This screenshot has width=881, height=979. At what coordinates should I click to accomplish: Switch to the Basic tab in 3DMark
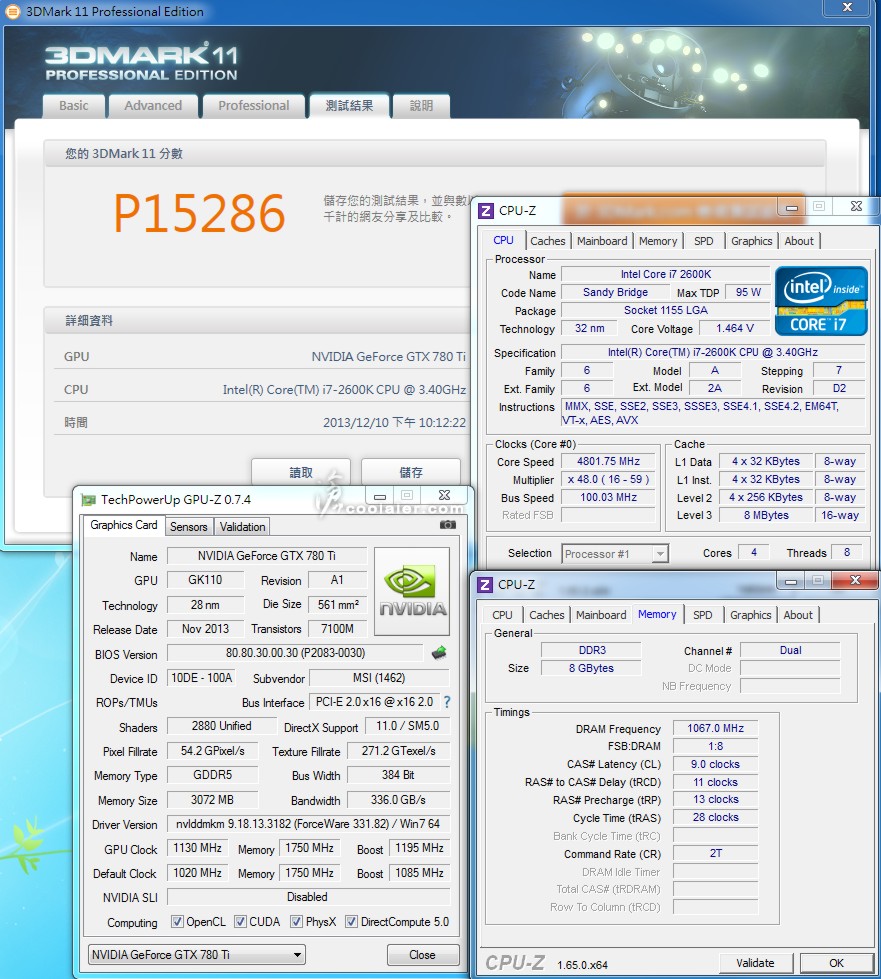click(74, 106)
